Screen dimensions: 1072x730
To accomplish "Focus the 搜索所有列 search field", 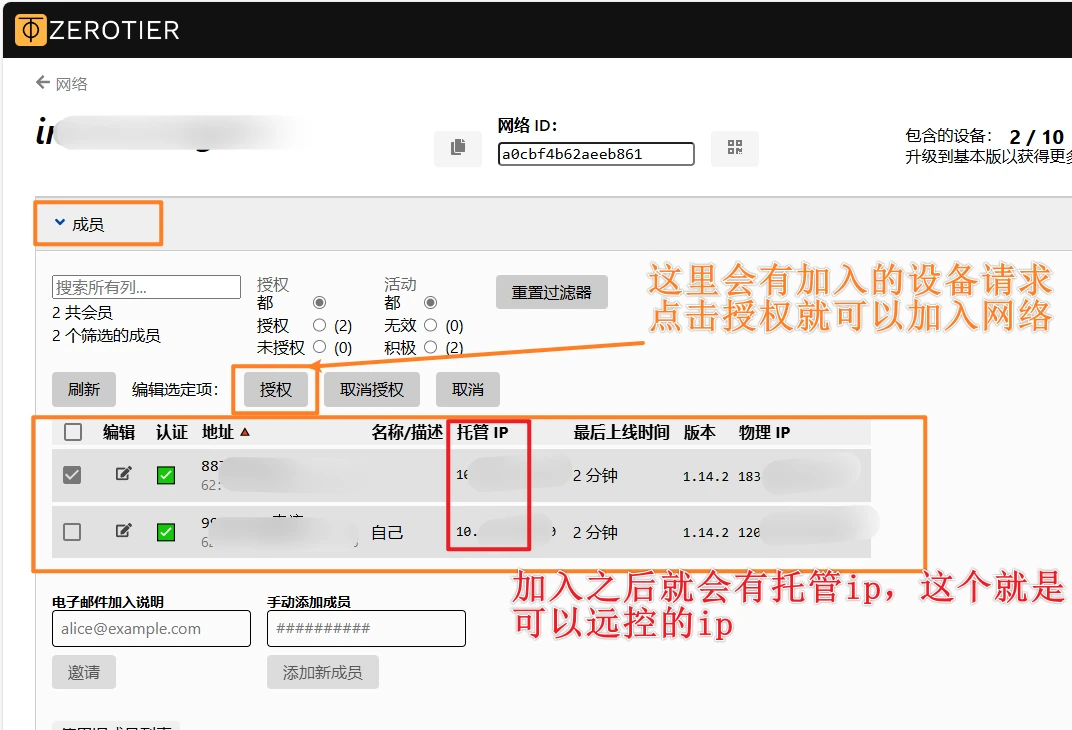I will tap(146, 287).
